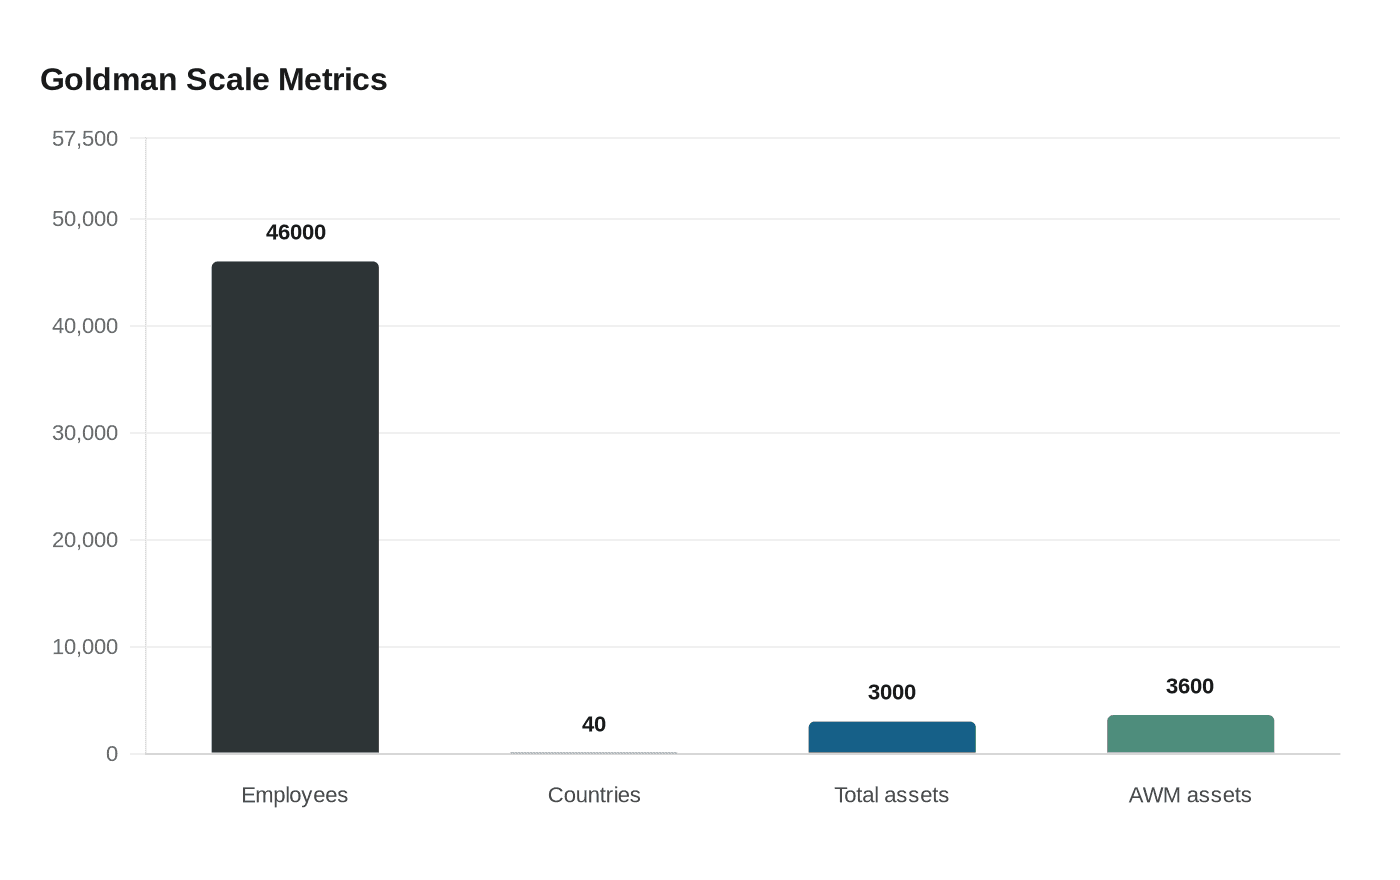This screenshot has height=880, width=1400.
Task: Select the 30,000 y-axis tick label
Action: click(85, 433)
